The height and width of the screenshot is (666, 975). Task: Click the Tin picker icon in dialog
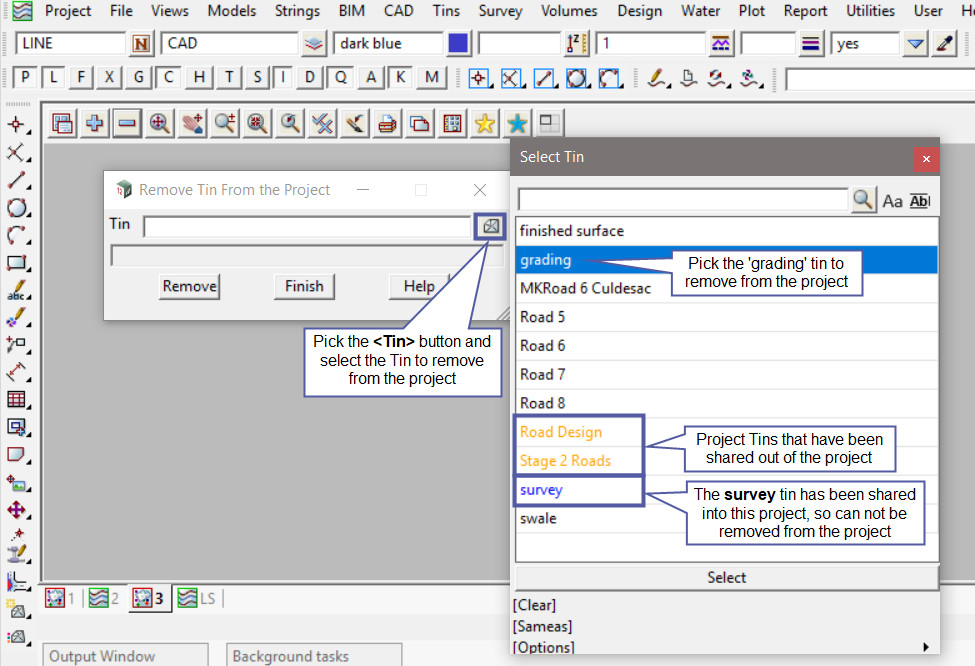[490, 226]
